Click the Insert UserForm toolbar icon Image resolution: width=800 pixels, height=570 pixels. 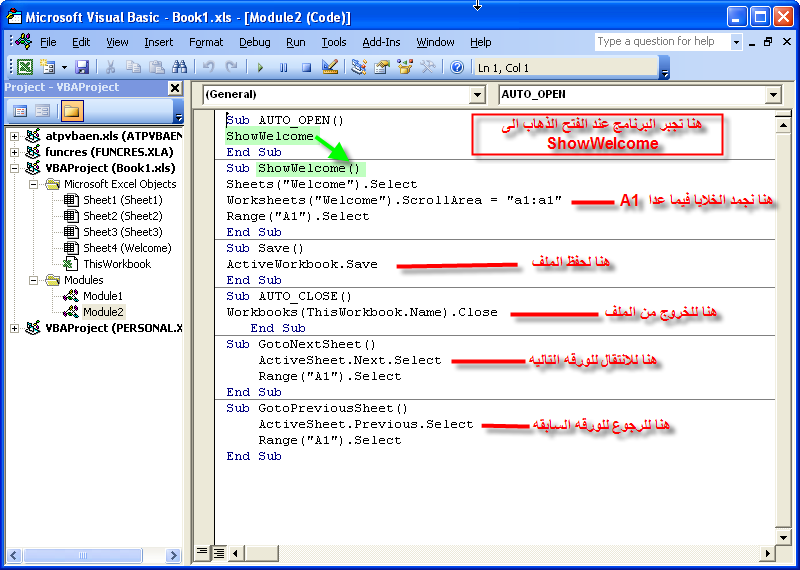tap(47, 67)
